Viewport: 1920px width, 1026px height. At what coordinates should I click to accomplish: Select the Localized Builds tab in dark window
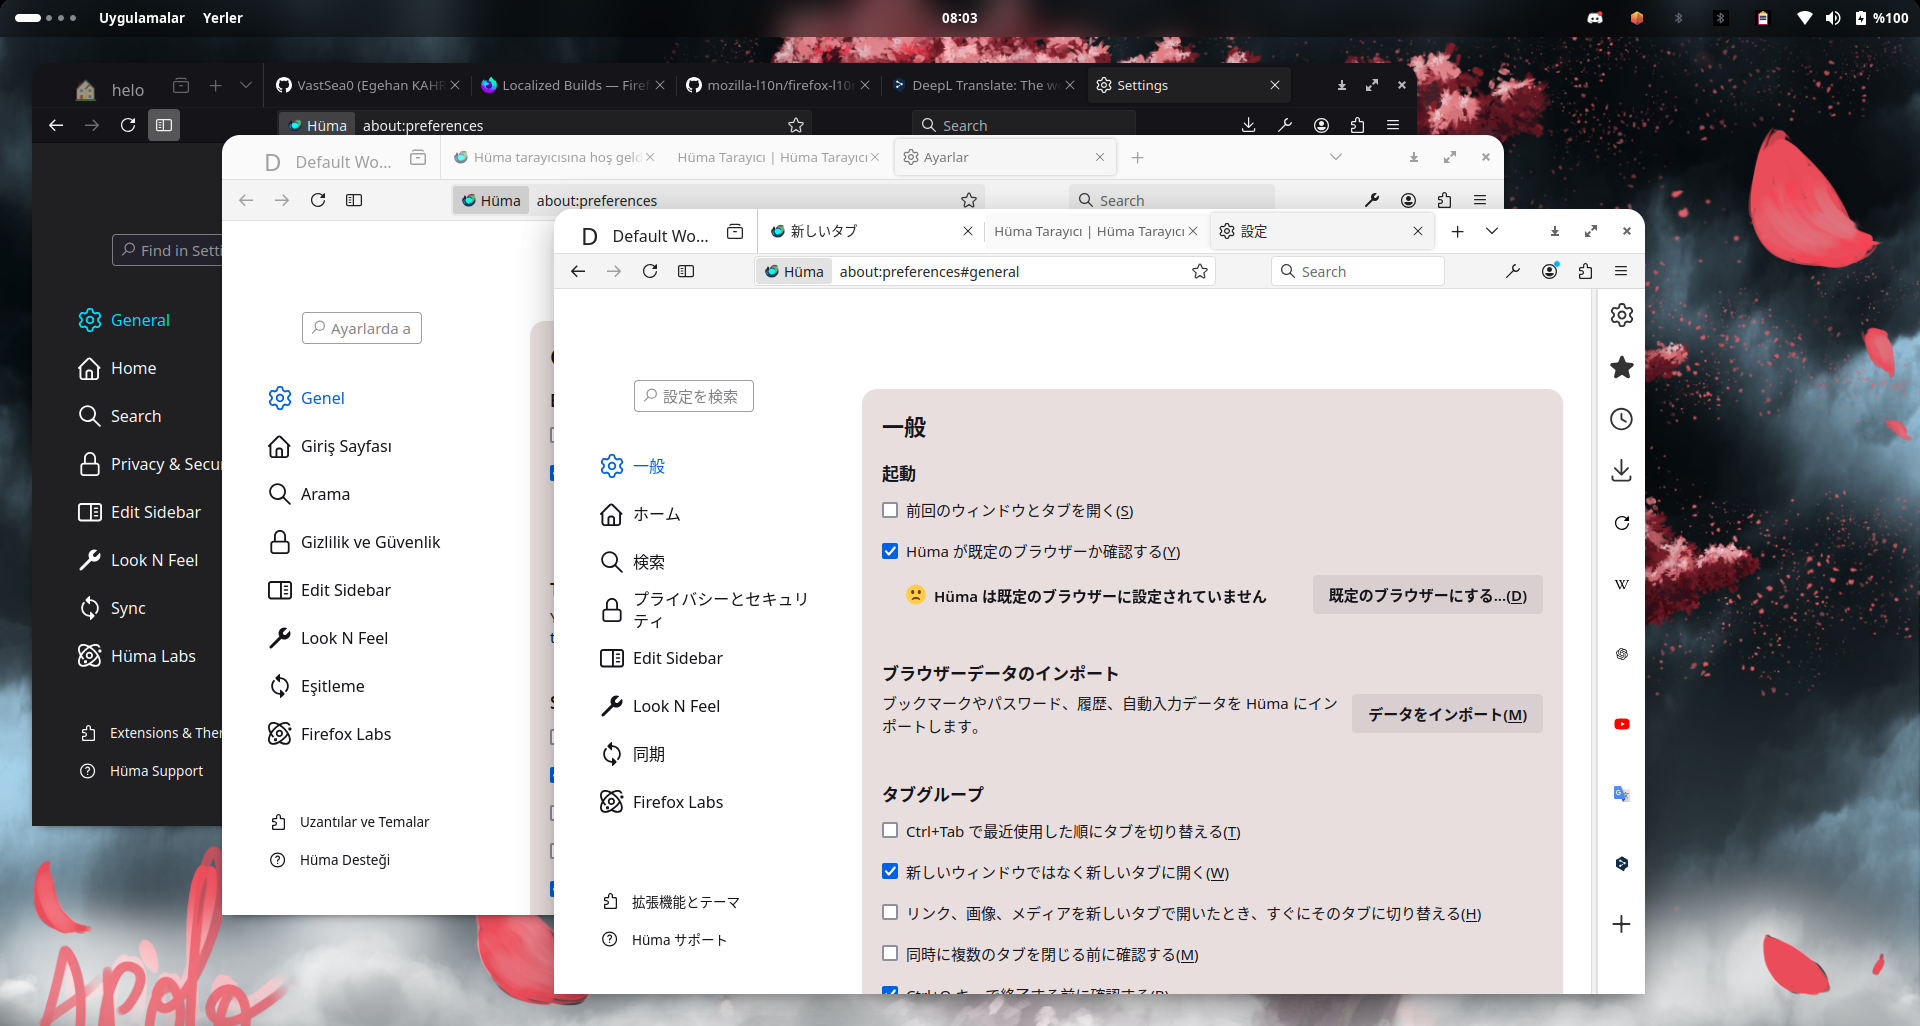(x=573, y=86)
